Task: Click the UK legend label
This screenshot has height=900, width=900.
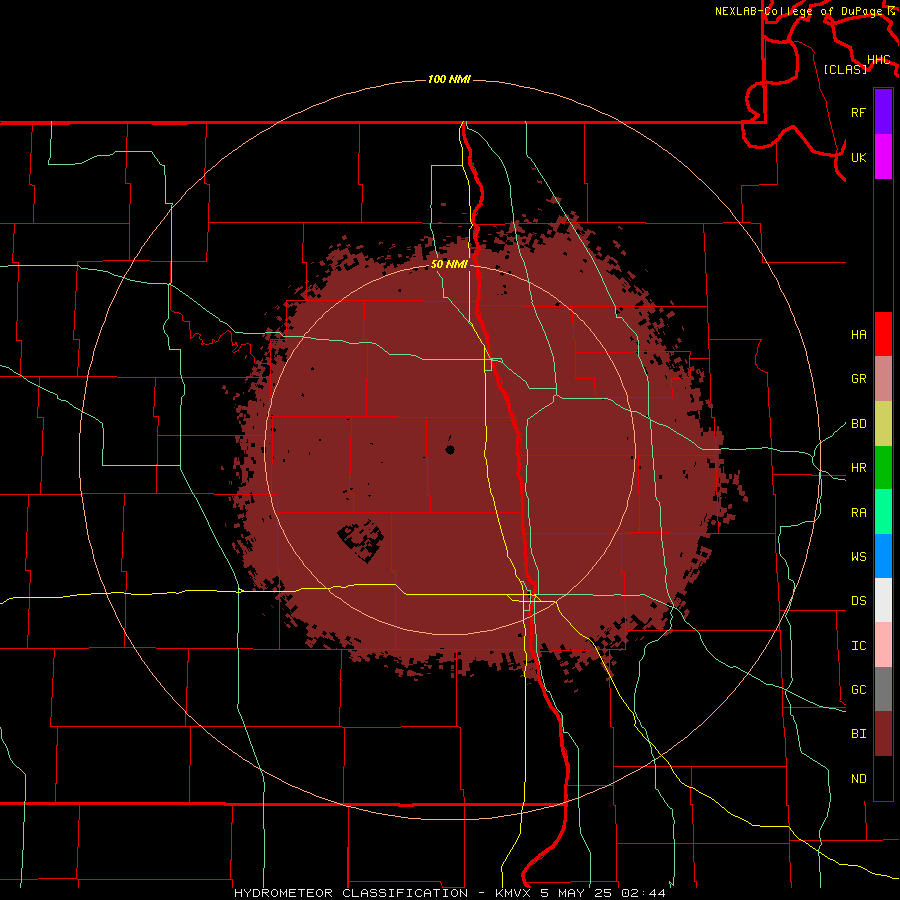Action: pyautogui.click(x=858, y=157)
